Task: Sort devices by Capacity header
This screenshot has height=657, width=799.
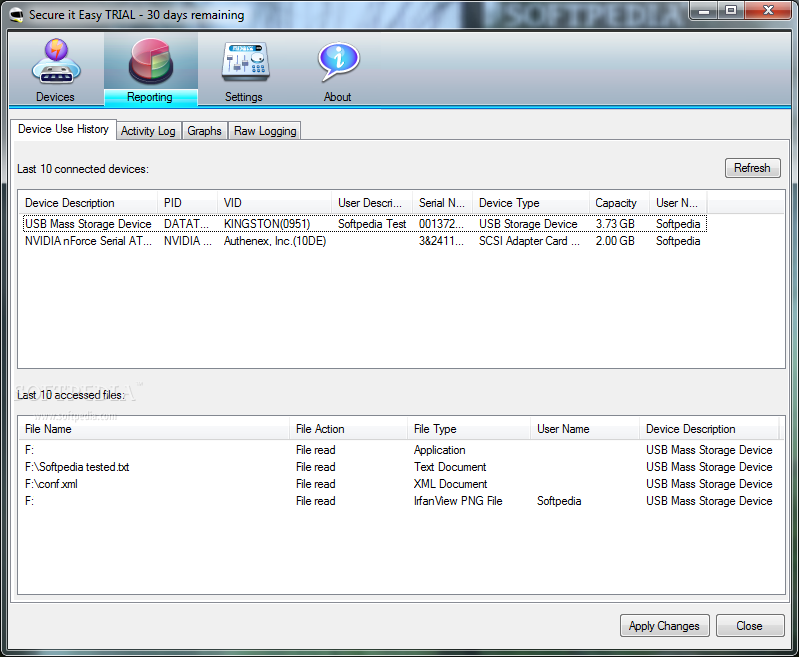Action: (x=620, y=203)
